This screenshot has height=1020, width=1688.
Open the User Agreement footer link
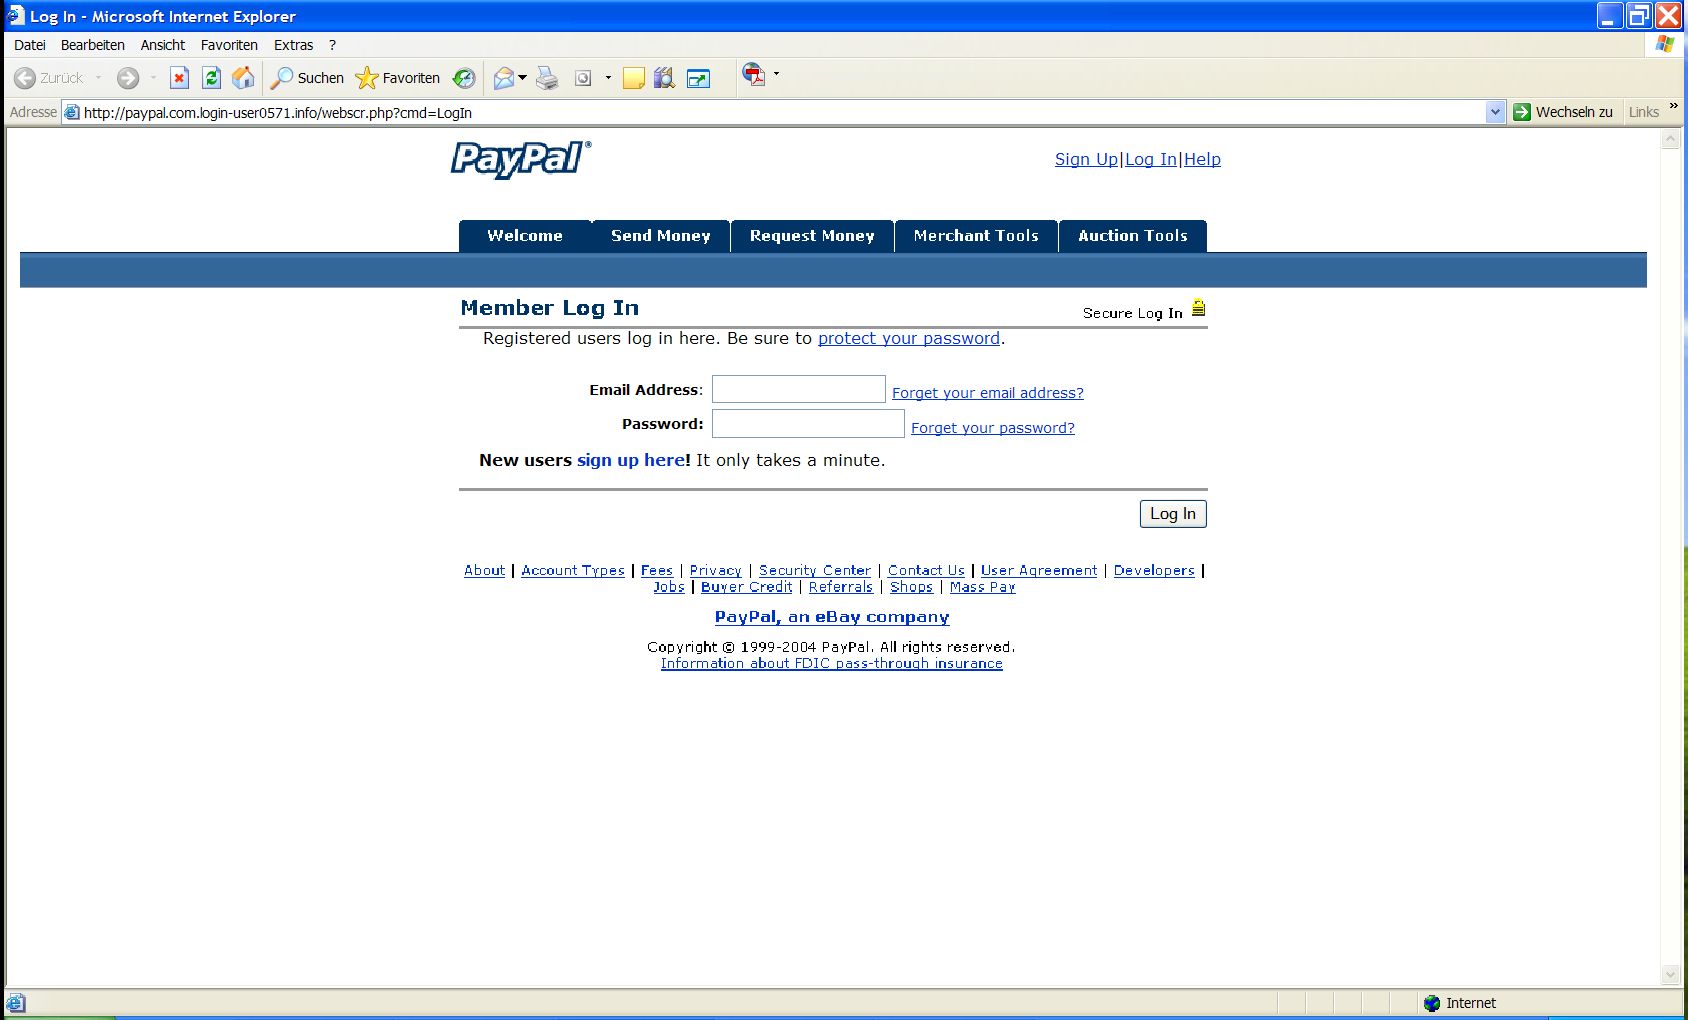pyautogui.click(x=1039, y=570)
